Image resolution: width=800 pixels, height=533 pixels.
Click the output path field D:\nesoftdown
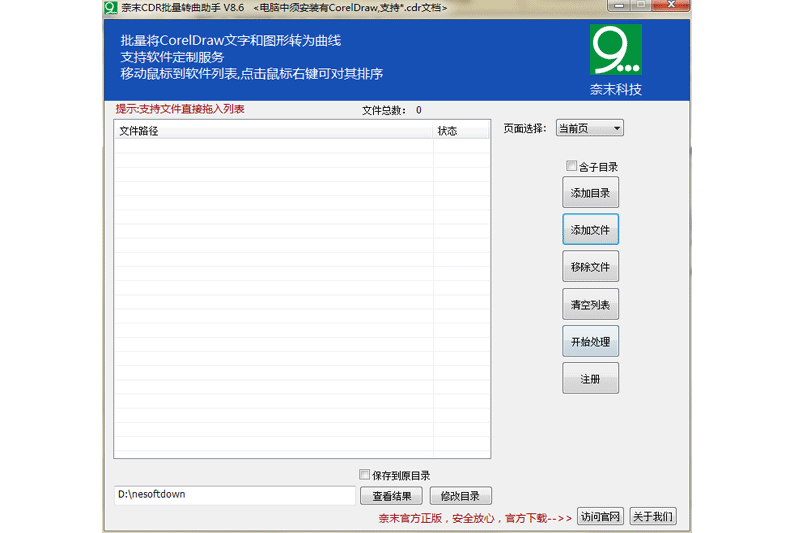pyautogui.click(x=233, y=495)
